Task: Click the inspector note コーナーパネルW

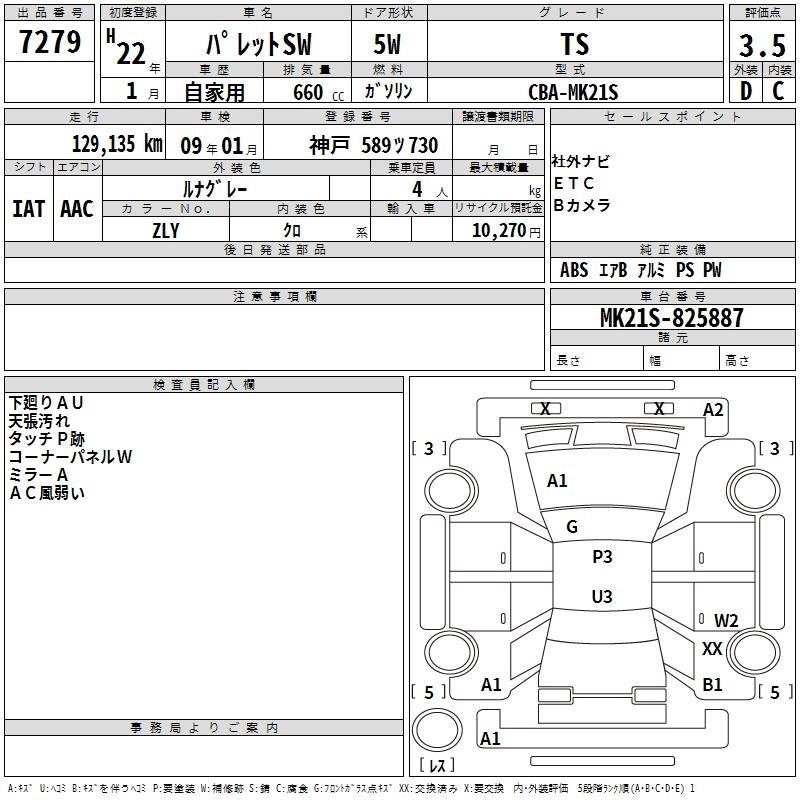Action: click(x=71, y=456)
